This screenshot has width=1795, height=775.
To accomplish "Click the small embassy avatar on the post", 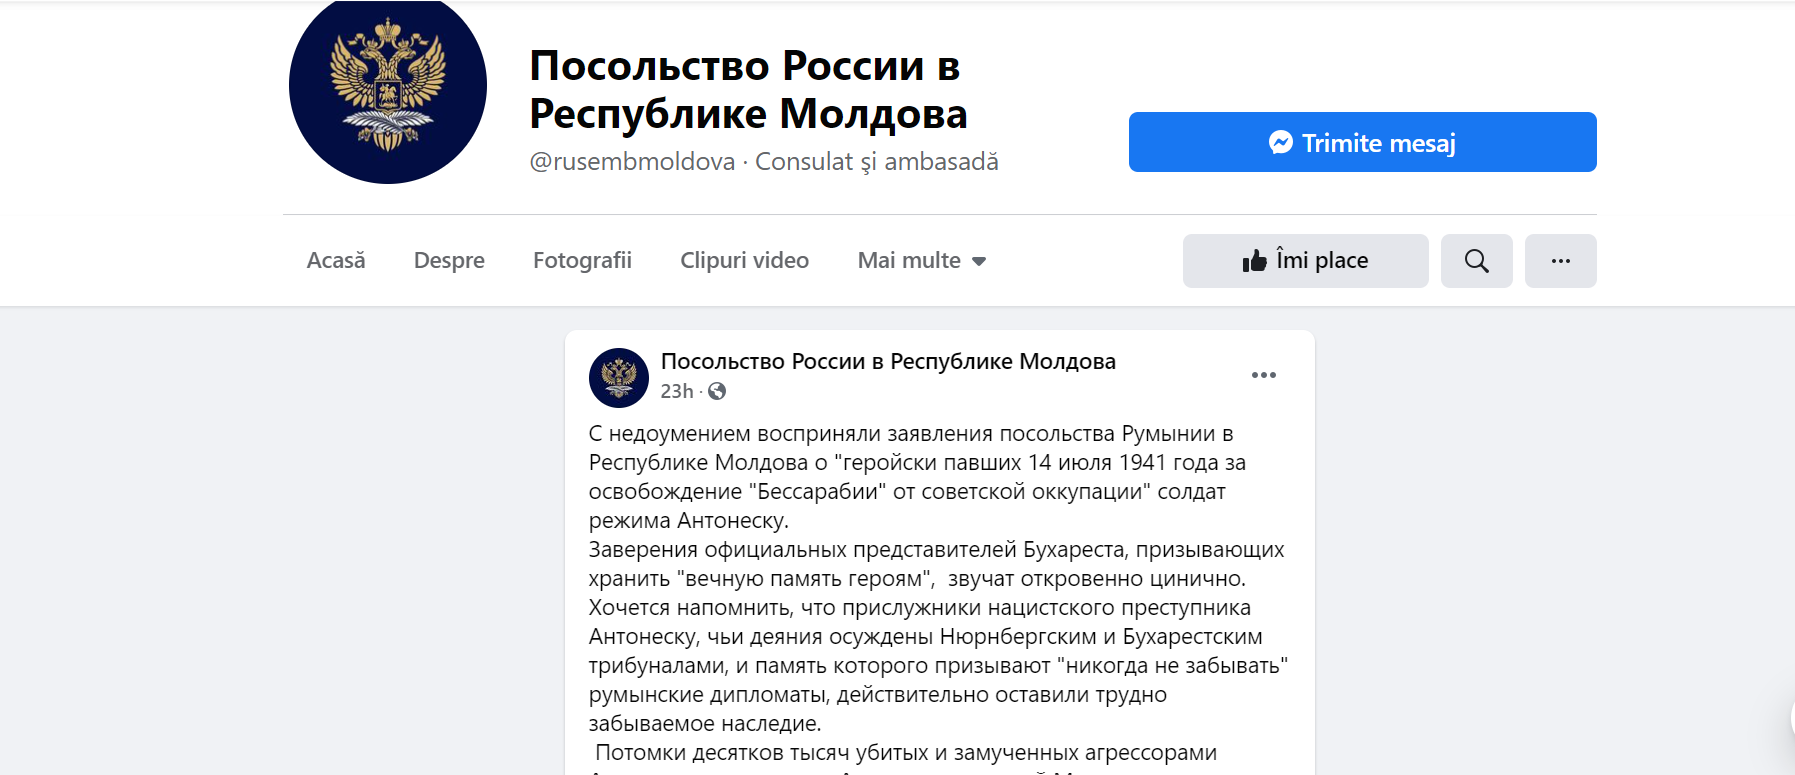I will [618, 378].
